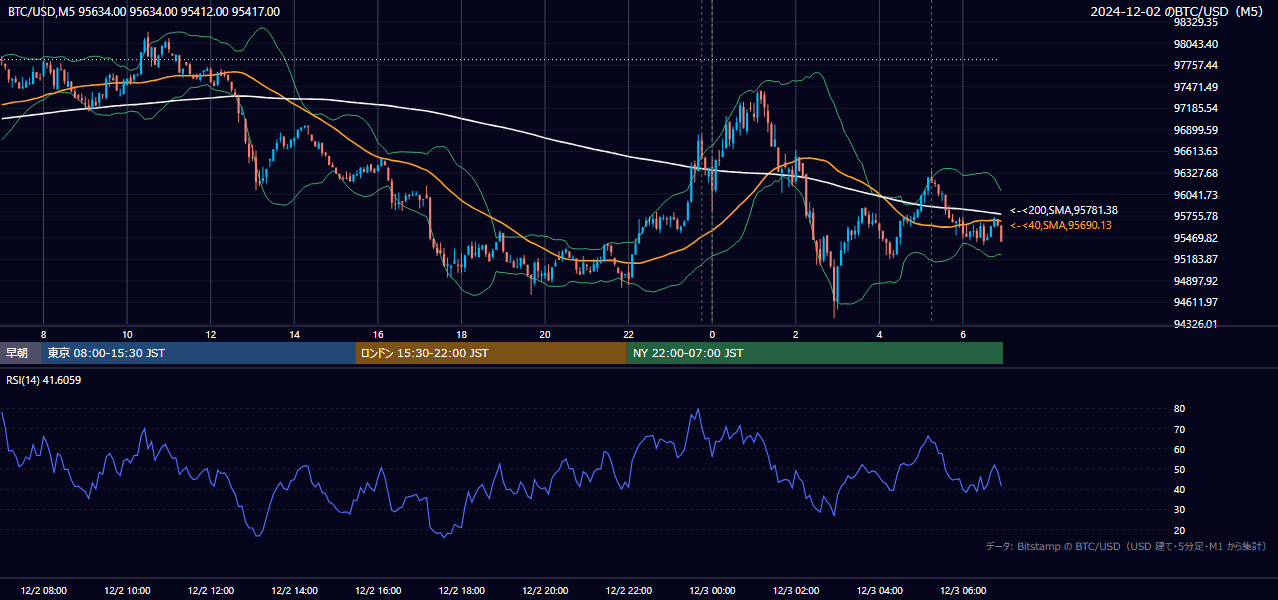Click hour label 16 under the price chart
This screenshot has height=600, width=1278.
[378, 334]
